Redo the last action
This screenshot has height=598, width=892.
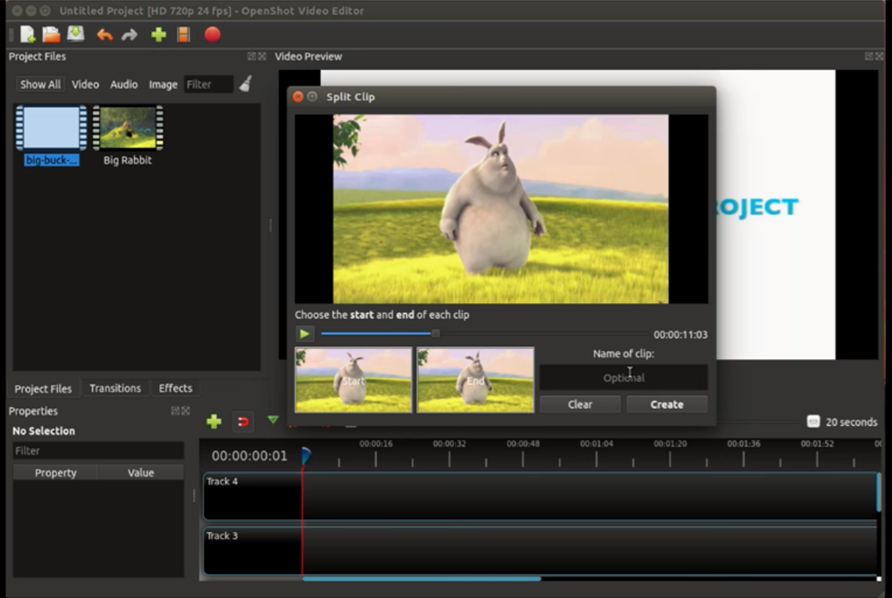click(130, 35)
